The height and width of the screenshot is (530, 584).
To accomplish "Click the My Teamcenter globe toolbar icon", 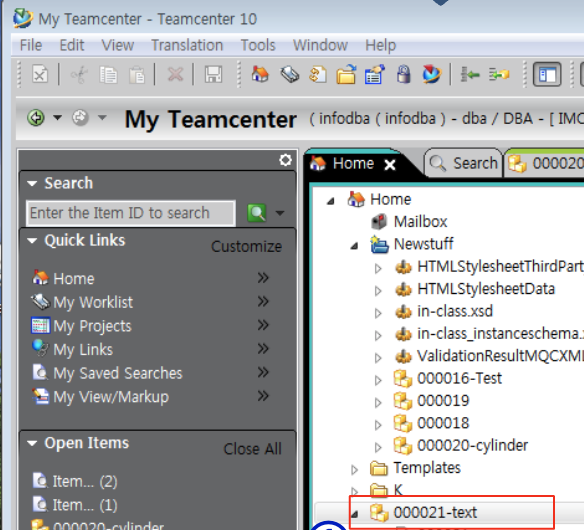I will tap(432, 74).
